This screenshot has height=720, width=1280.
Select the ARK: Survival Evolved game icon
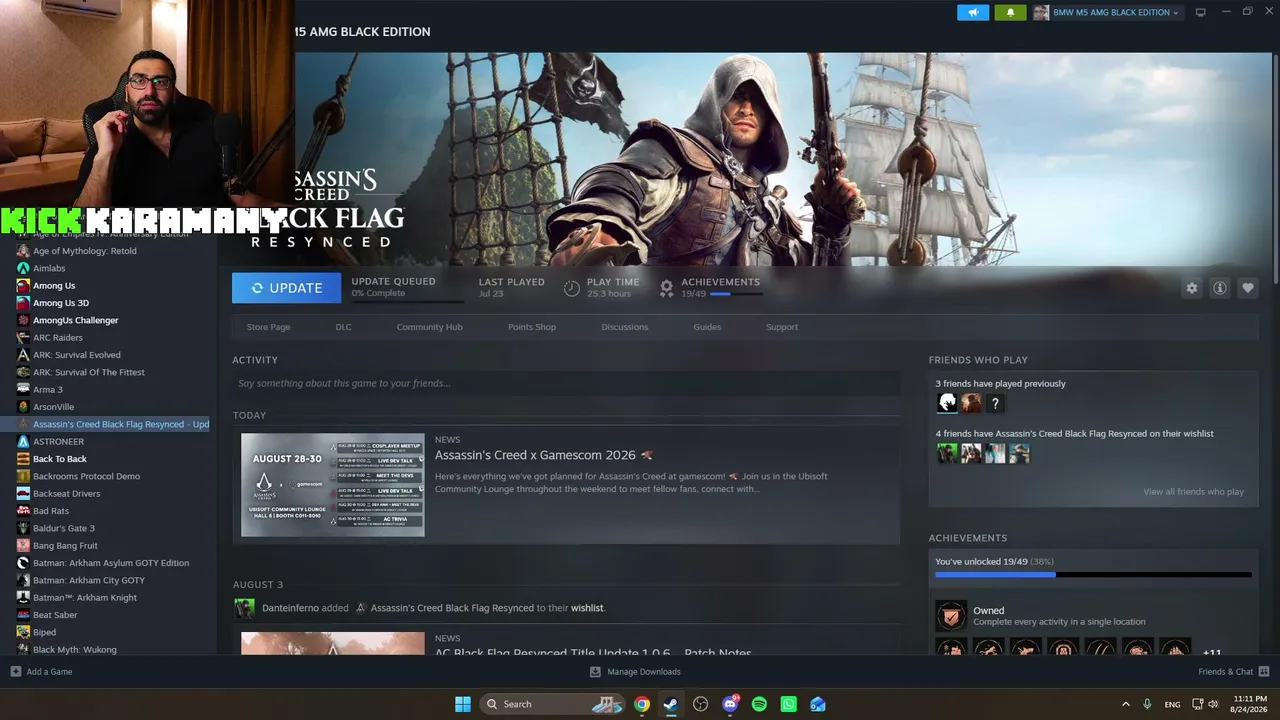click(x=23, y=355)
